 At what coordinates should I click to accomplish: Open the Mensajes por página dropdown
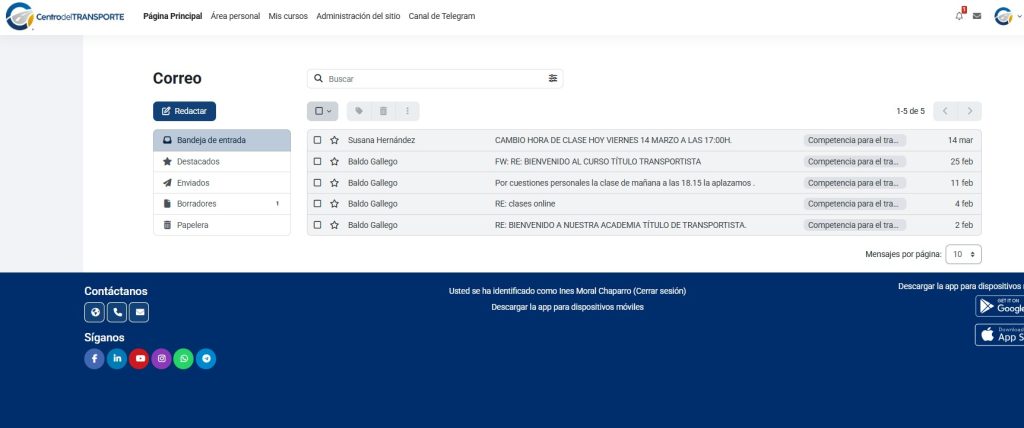[963, 254]
